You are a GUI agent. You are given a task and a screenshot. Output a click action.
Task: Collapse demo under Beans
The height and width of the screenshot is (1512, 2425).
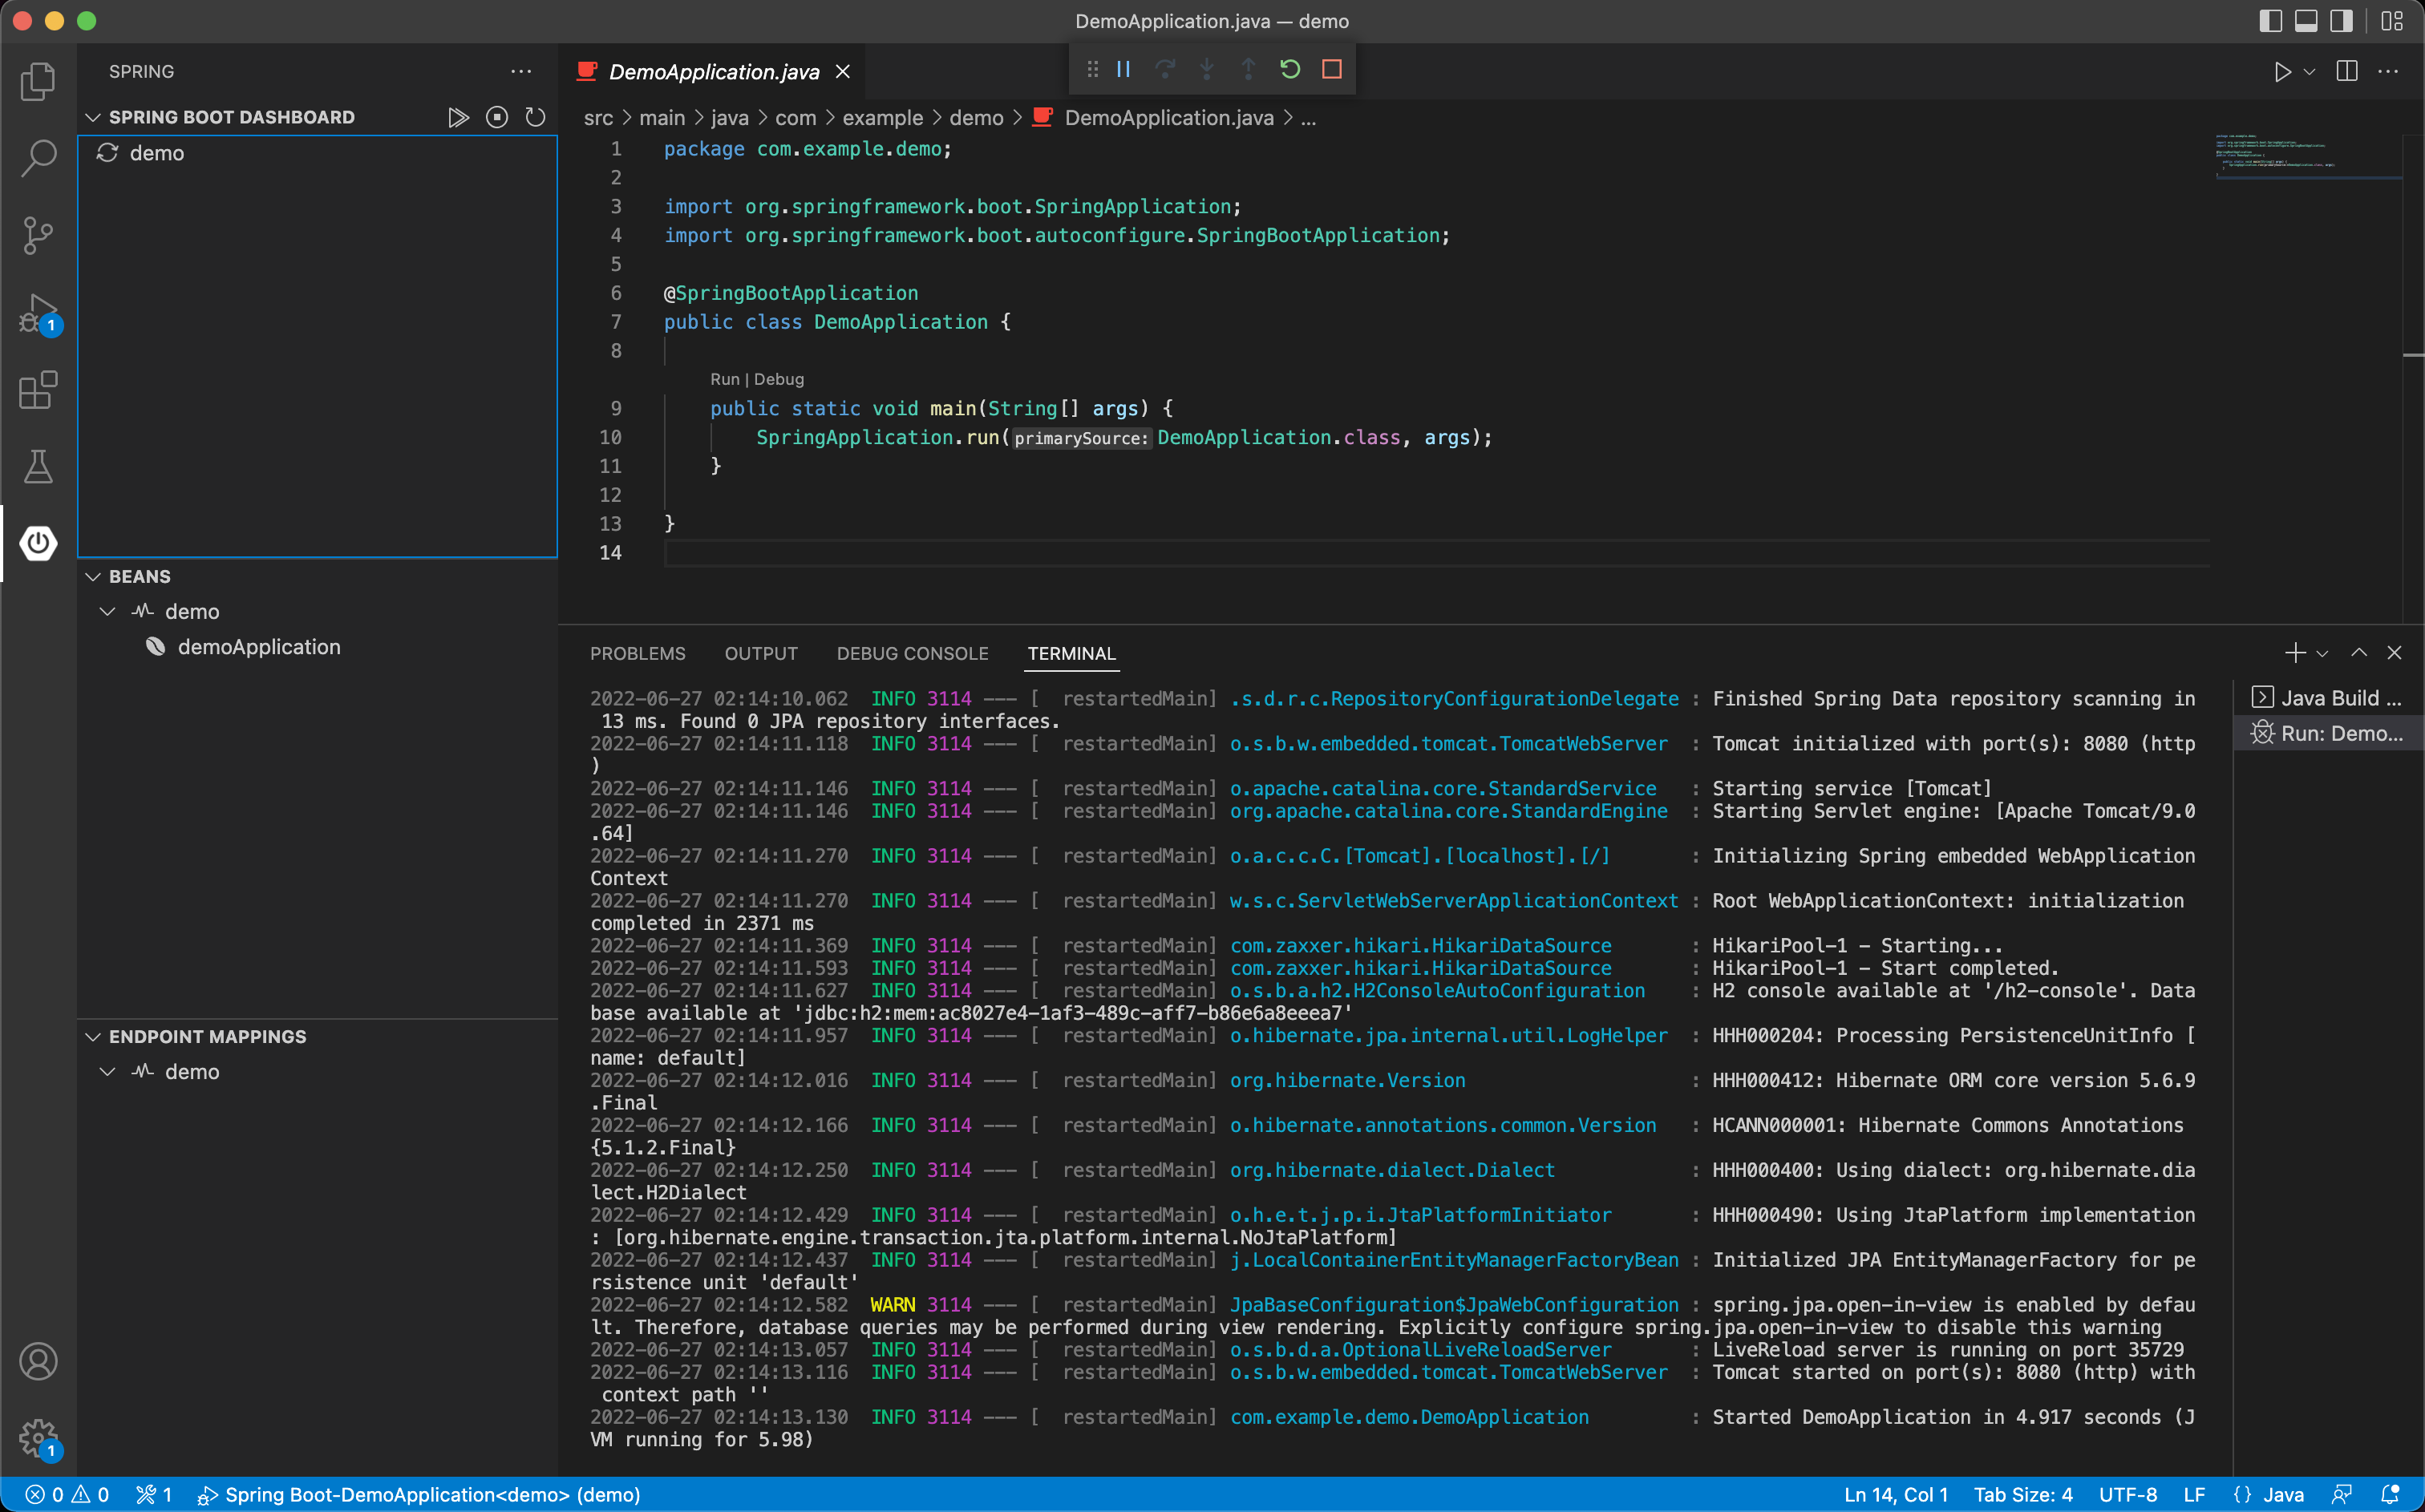click(108, 611)
